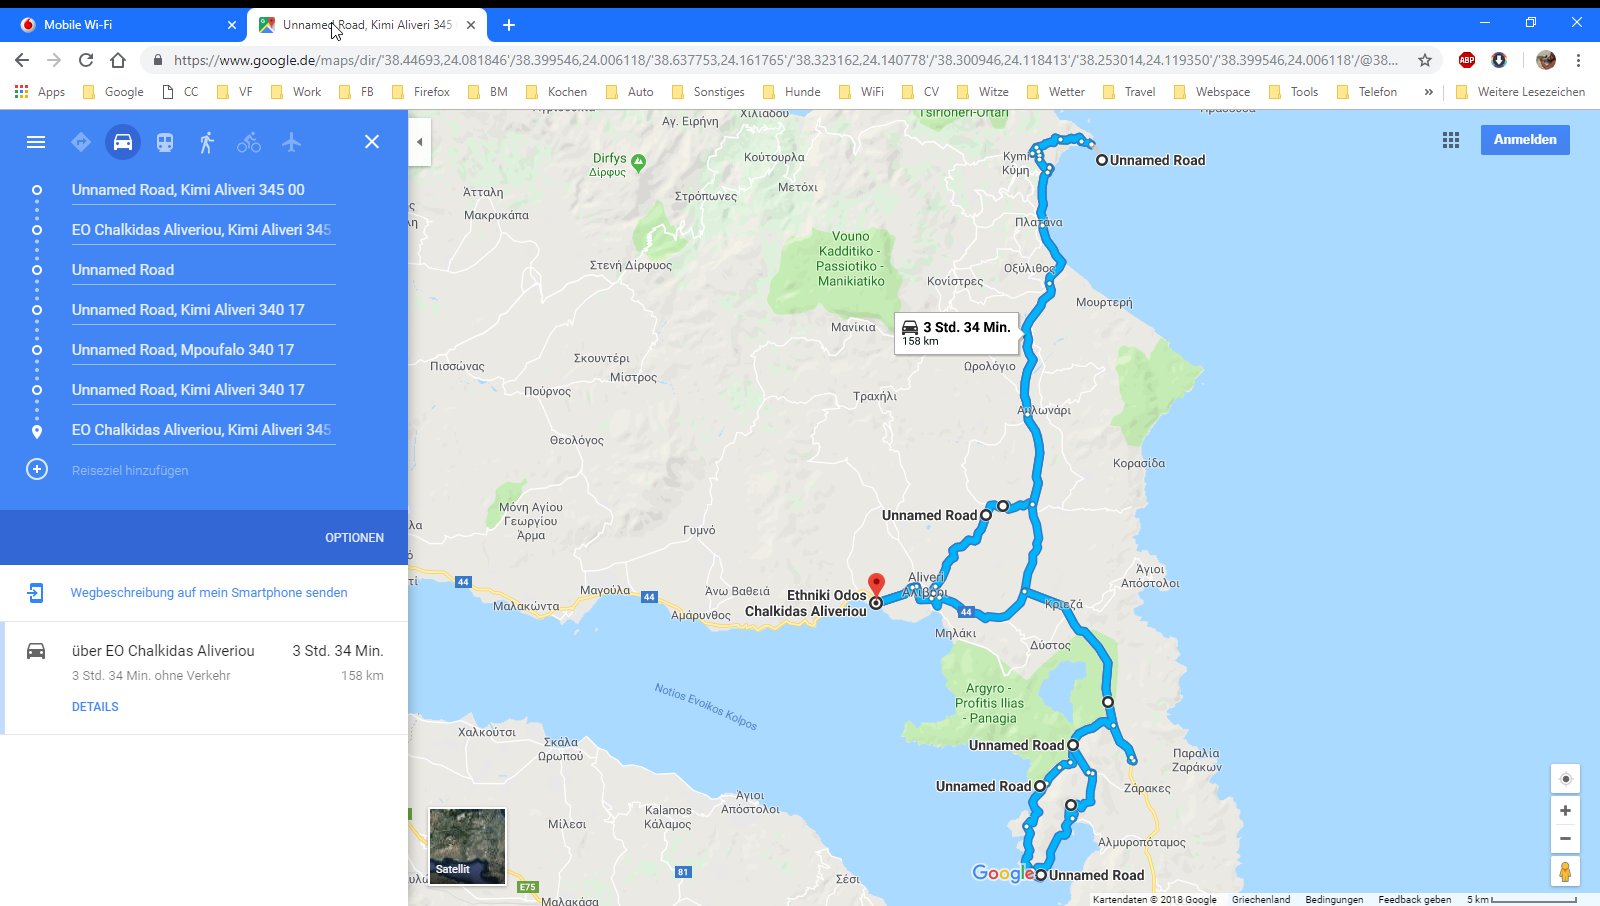Click the map scale bar 5 km
Image resolution: width=1600 pixels, height=906 pixels.
tap(1522, 899)
